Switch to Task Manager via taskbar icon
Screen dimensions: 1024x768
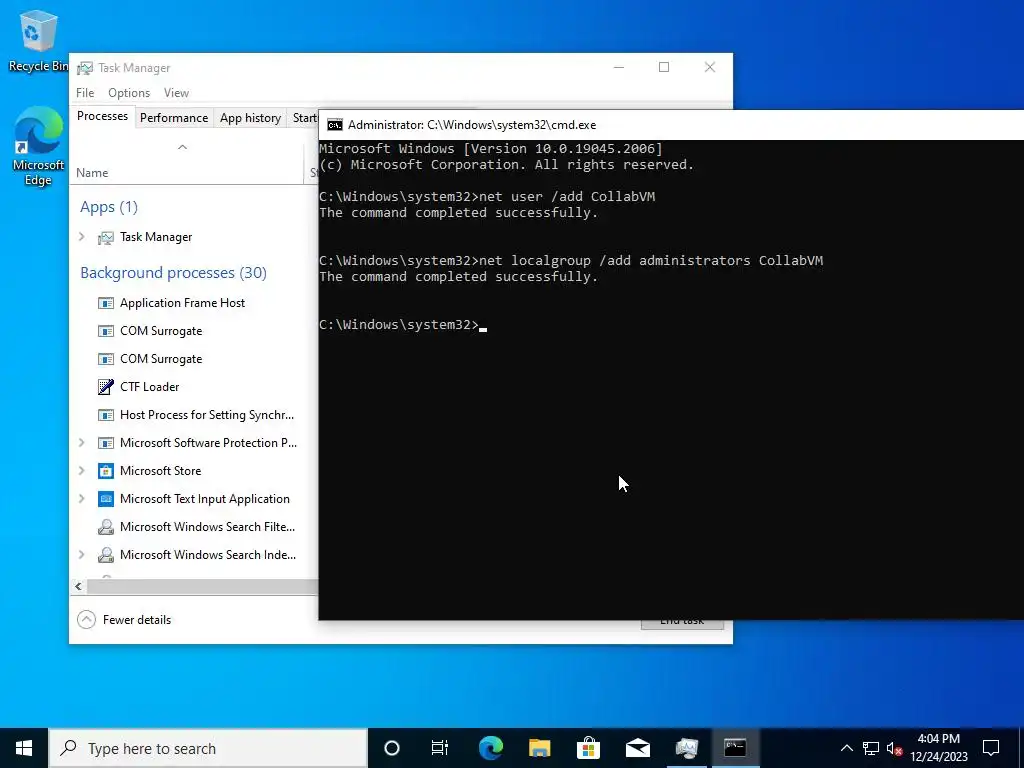pyautogui.click(x=686, y=748)
